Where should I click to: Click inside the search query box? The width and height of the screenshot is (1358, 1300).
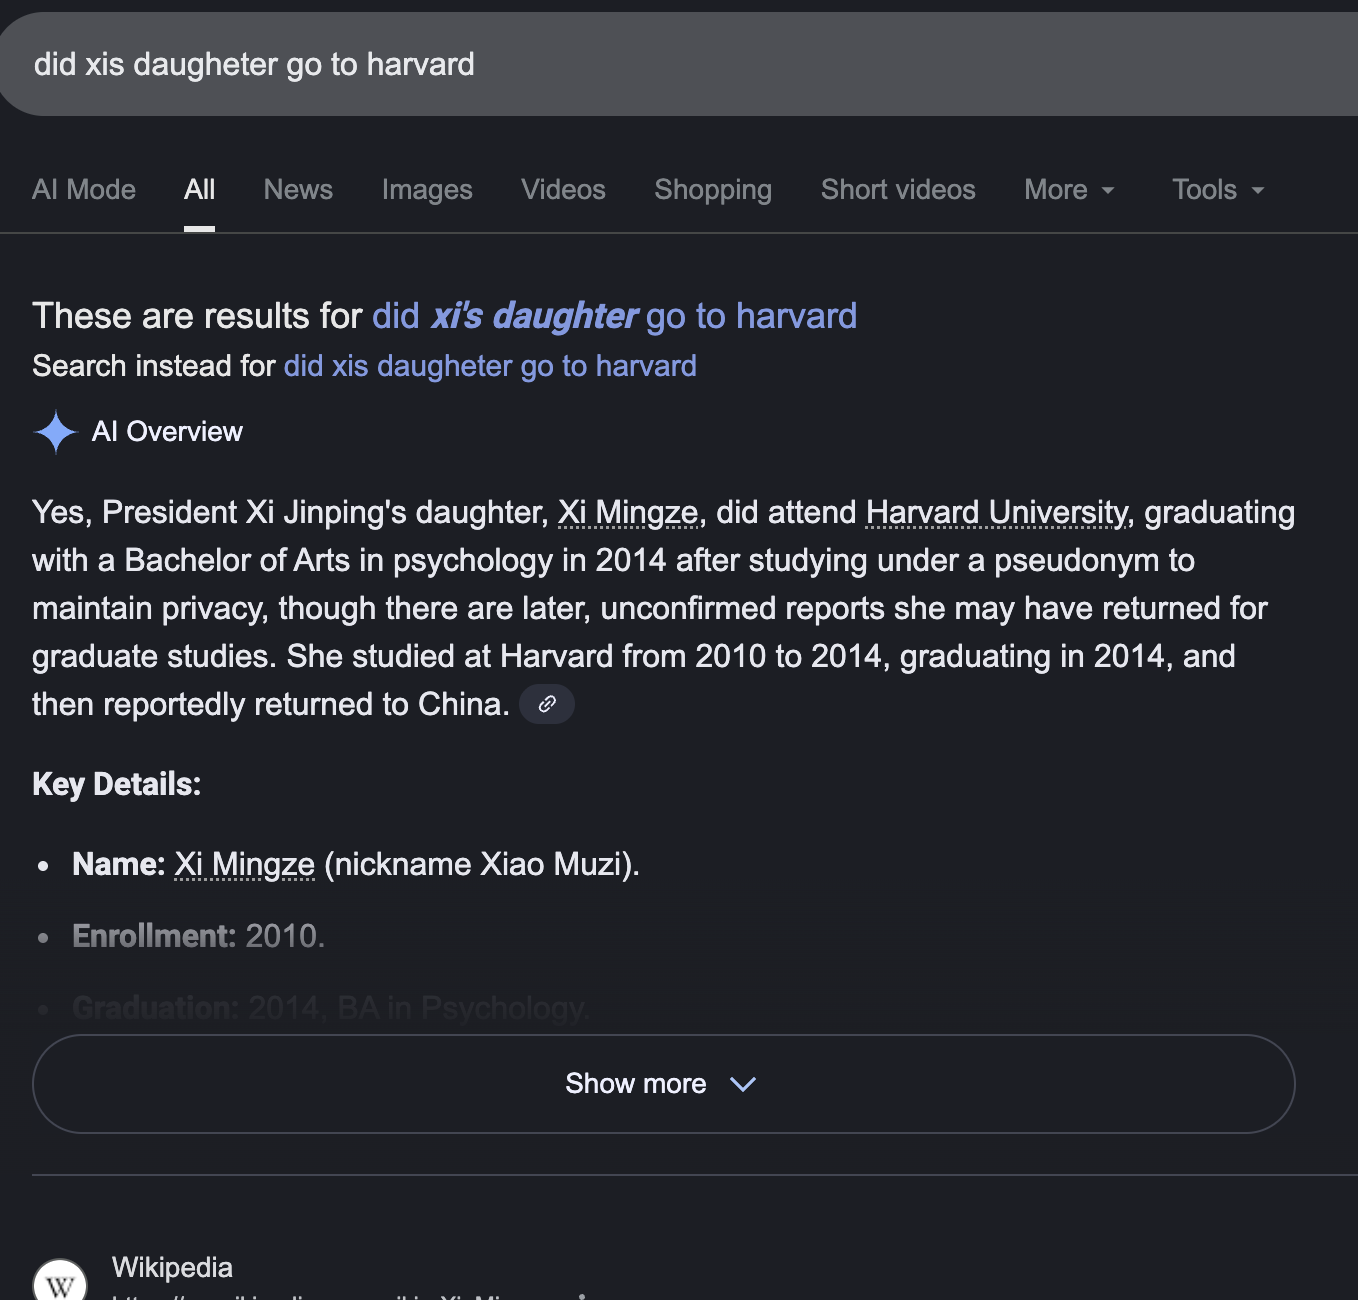point(600,65)
